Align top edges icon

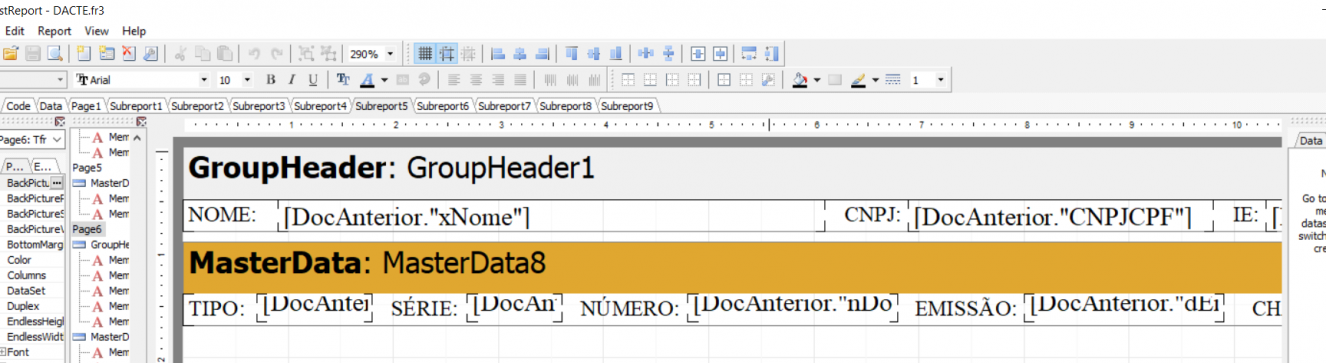pos(572,54)
